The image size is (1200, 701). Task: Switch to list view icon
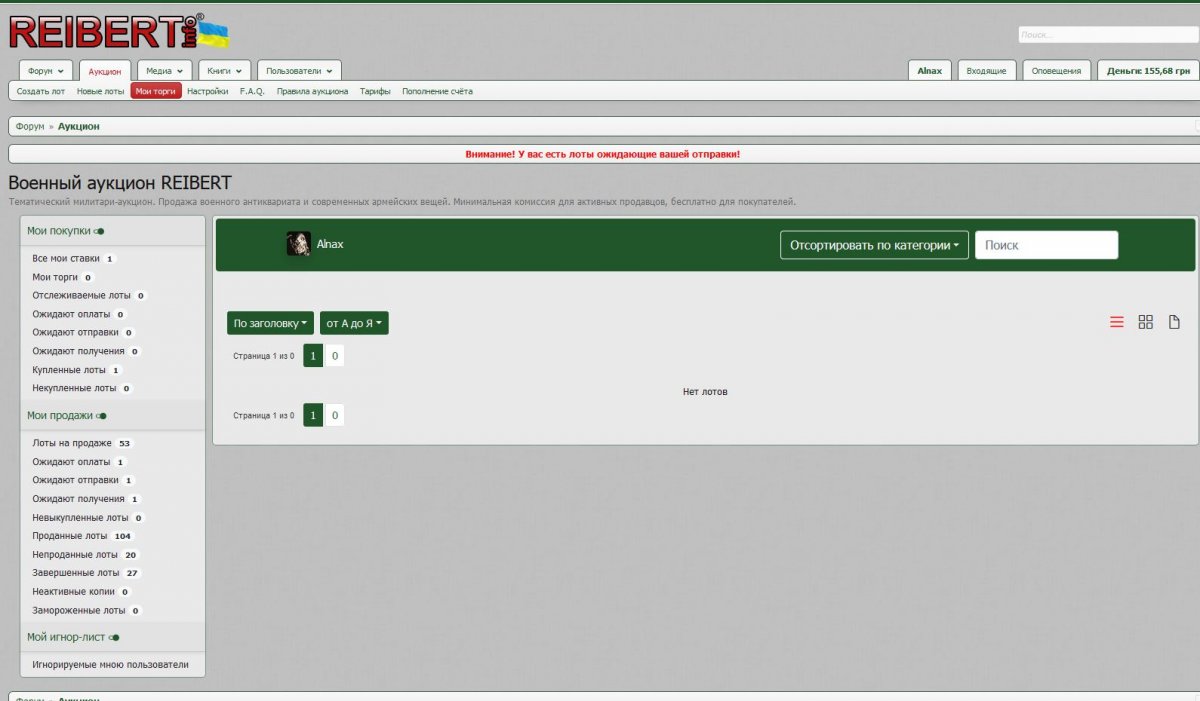[1117, 322]
